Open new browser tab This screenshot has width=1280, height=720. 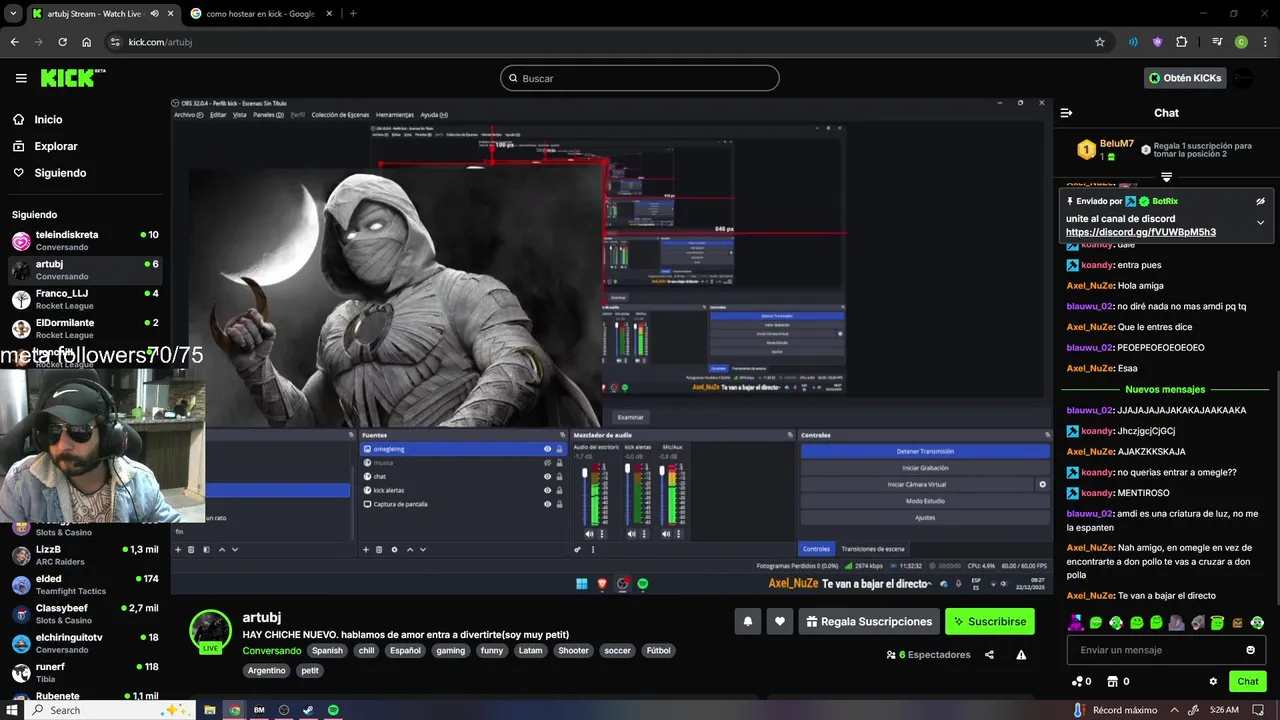coord(353,14)
